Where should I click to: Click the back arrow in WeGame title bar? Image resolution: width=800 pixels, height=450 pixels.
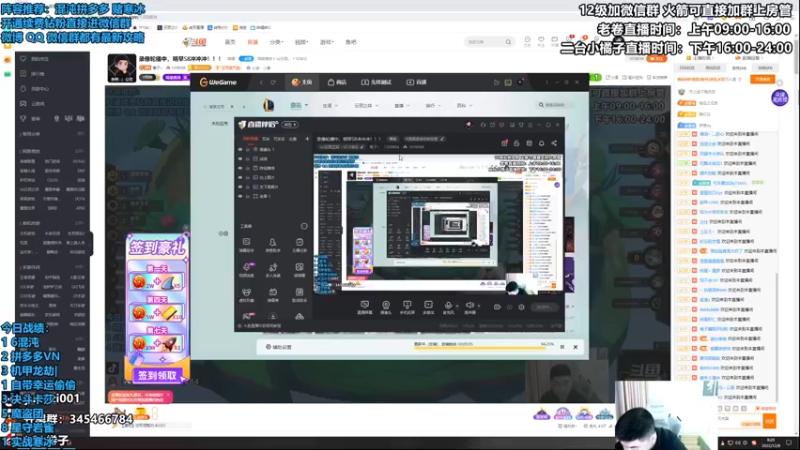(x=261, y=82)
